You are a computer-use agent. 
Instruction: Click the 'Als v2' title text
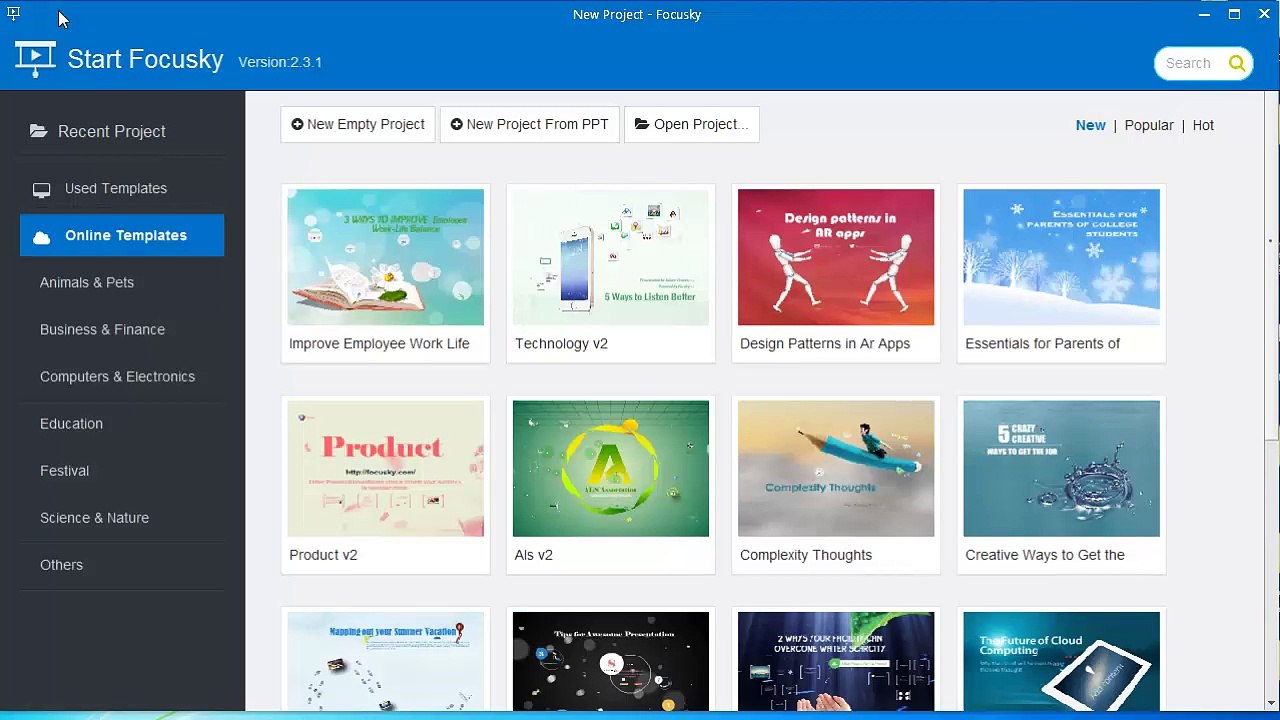(534, 554)
